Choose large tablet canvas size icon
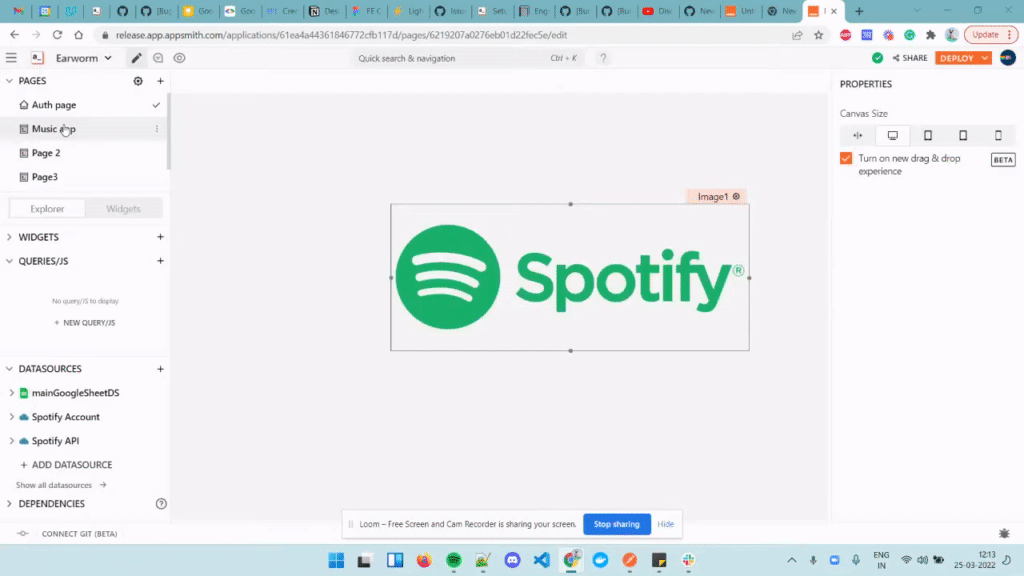The width and height of the screenshot is (1024, 576). point(928,136)
